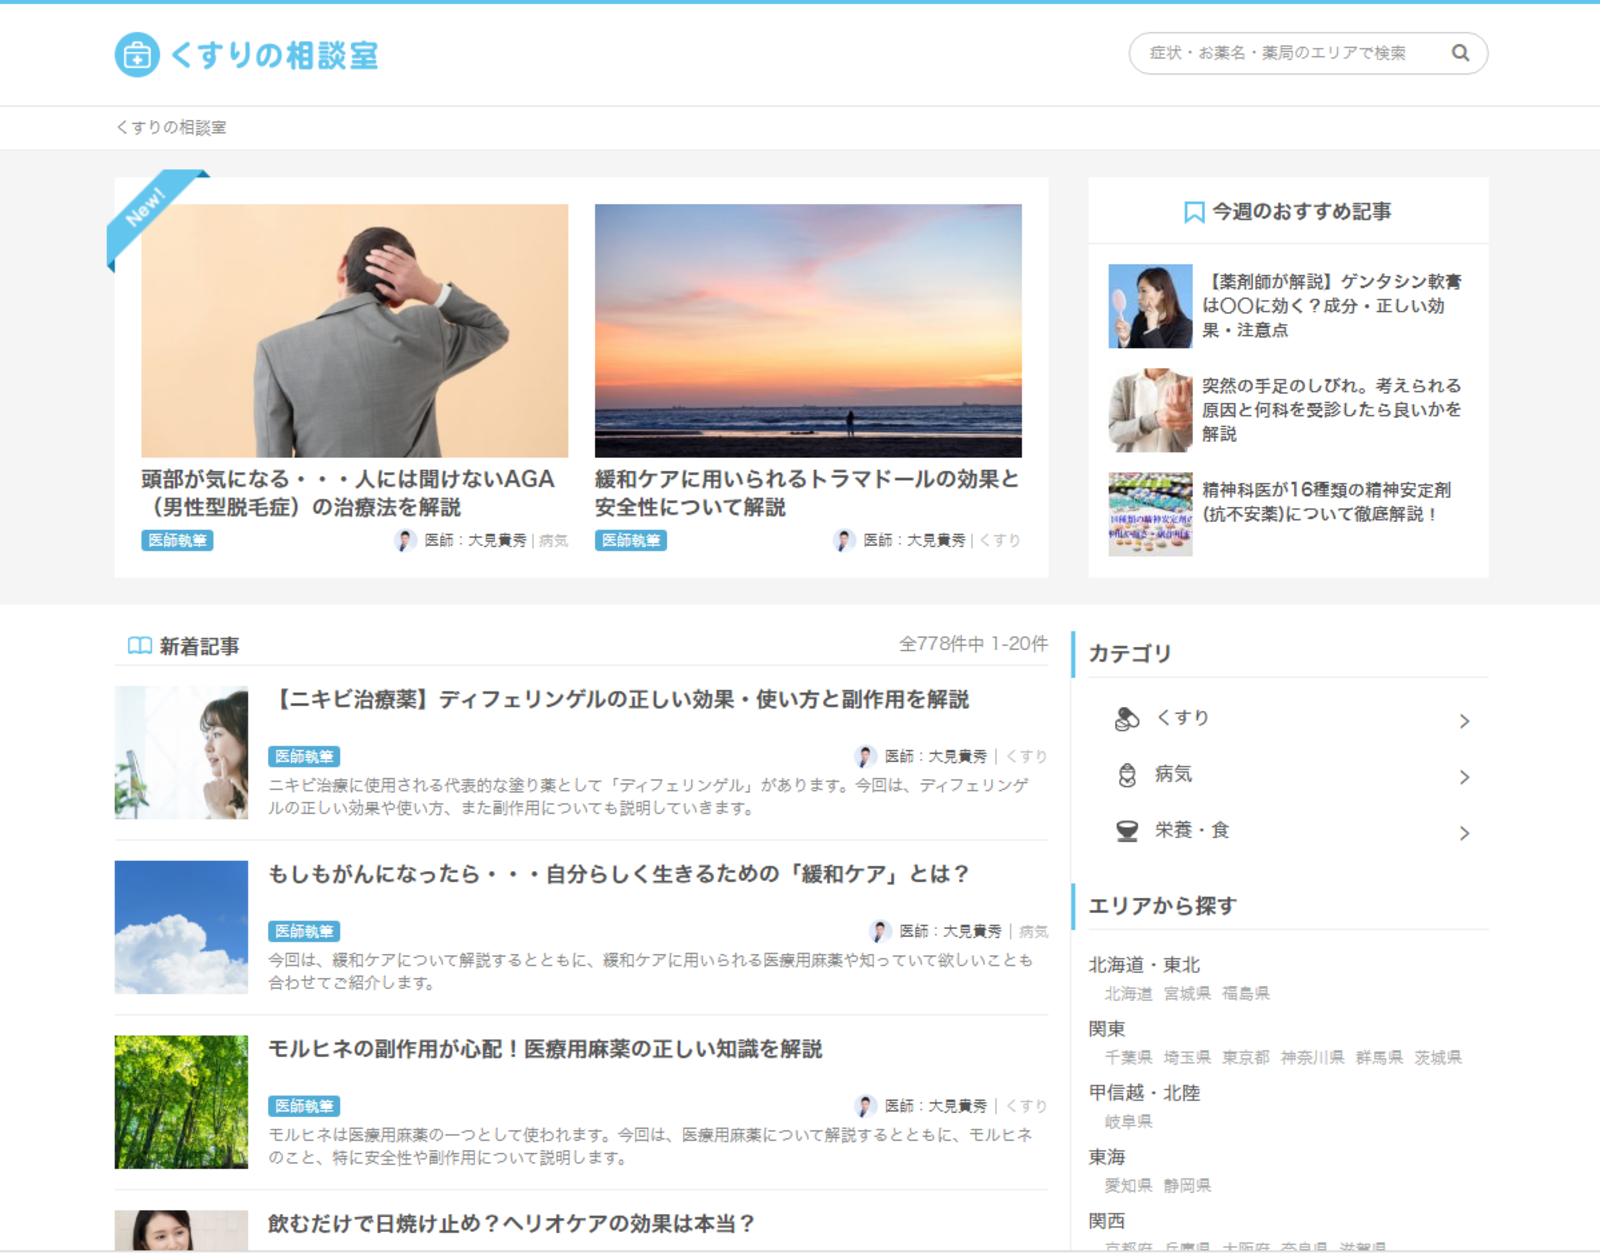Image resolution: width=1600 pixels, height=1253 pixels.
Task: Select 岐阜県 area link
Action: tap(1128, 1121)
